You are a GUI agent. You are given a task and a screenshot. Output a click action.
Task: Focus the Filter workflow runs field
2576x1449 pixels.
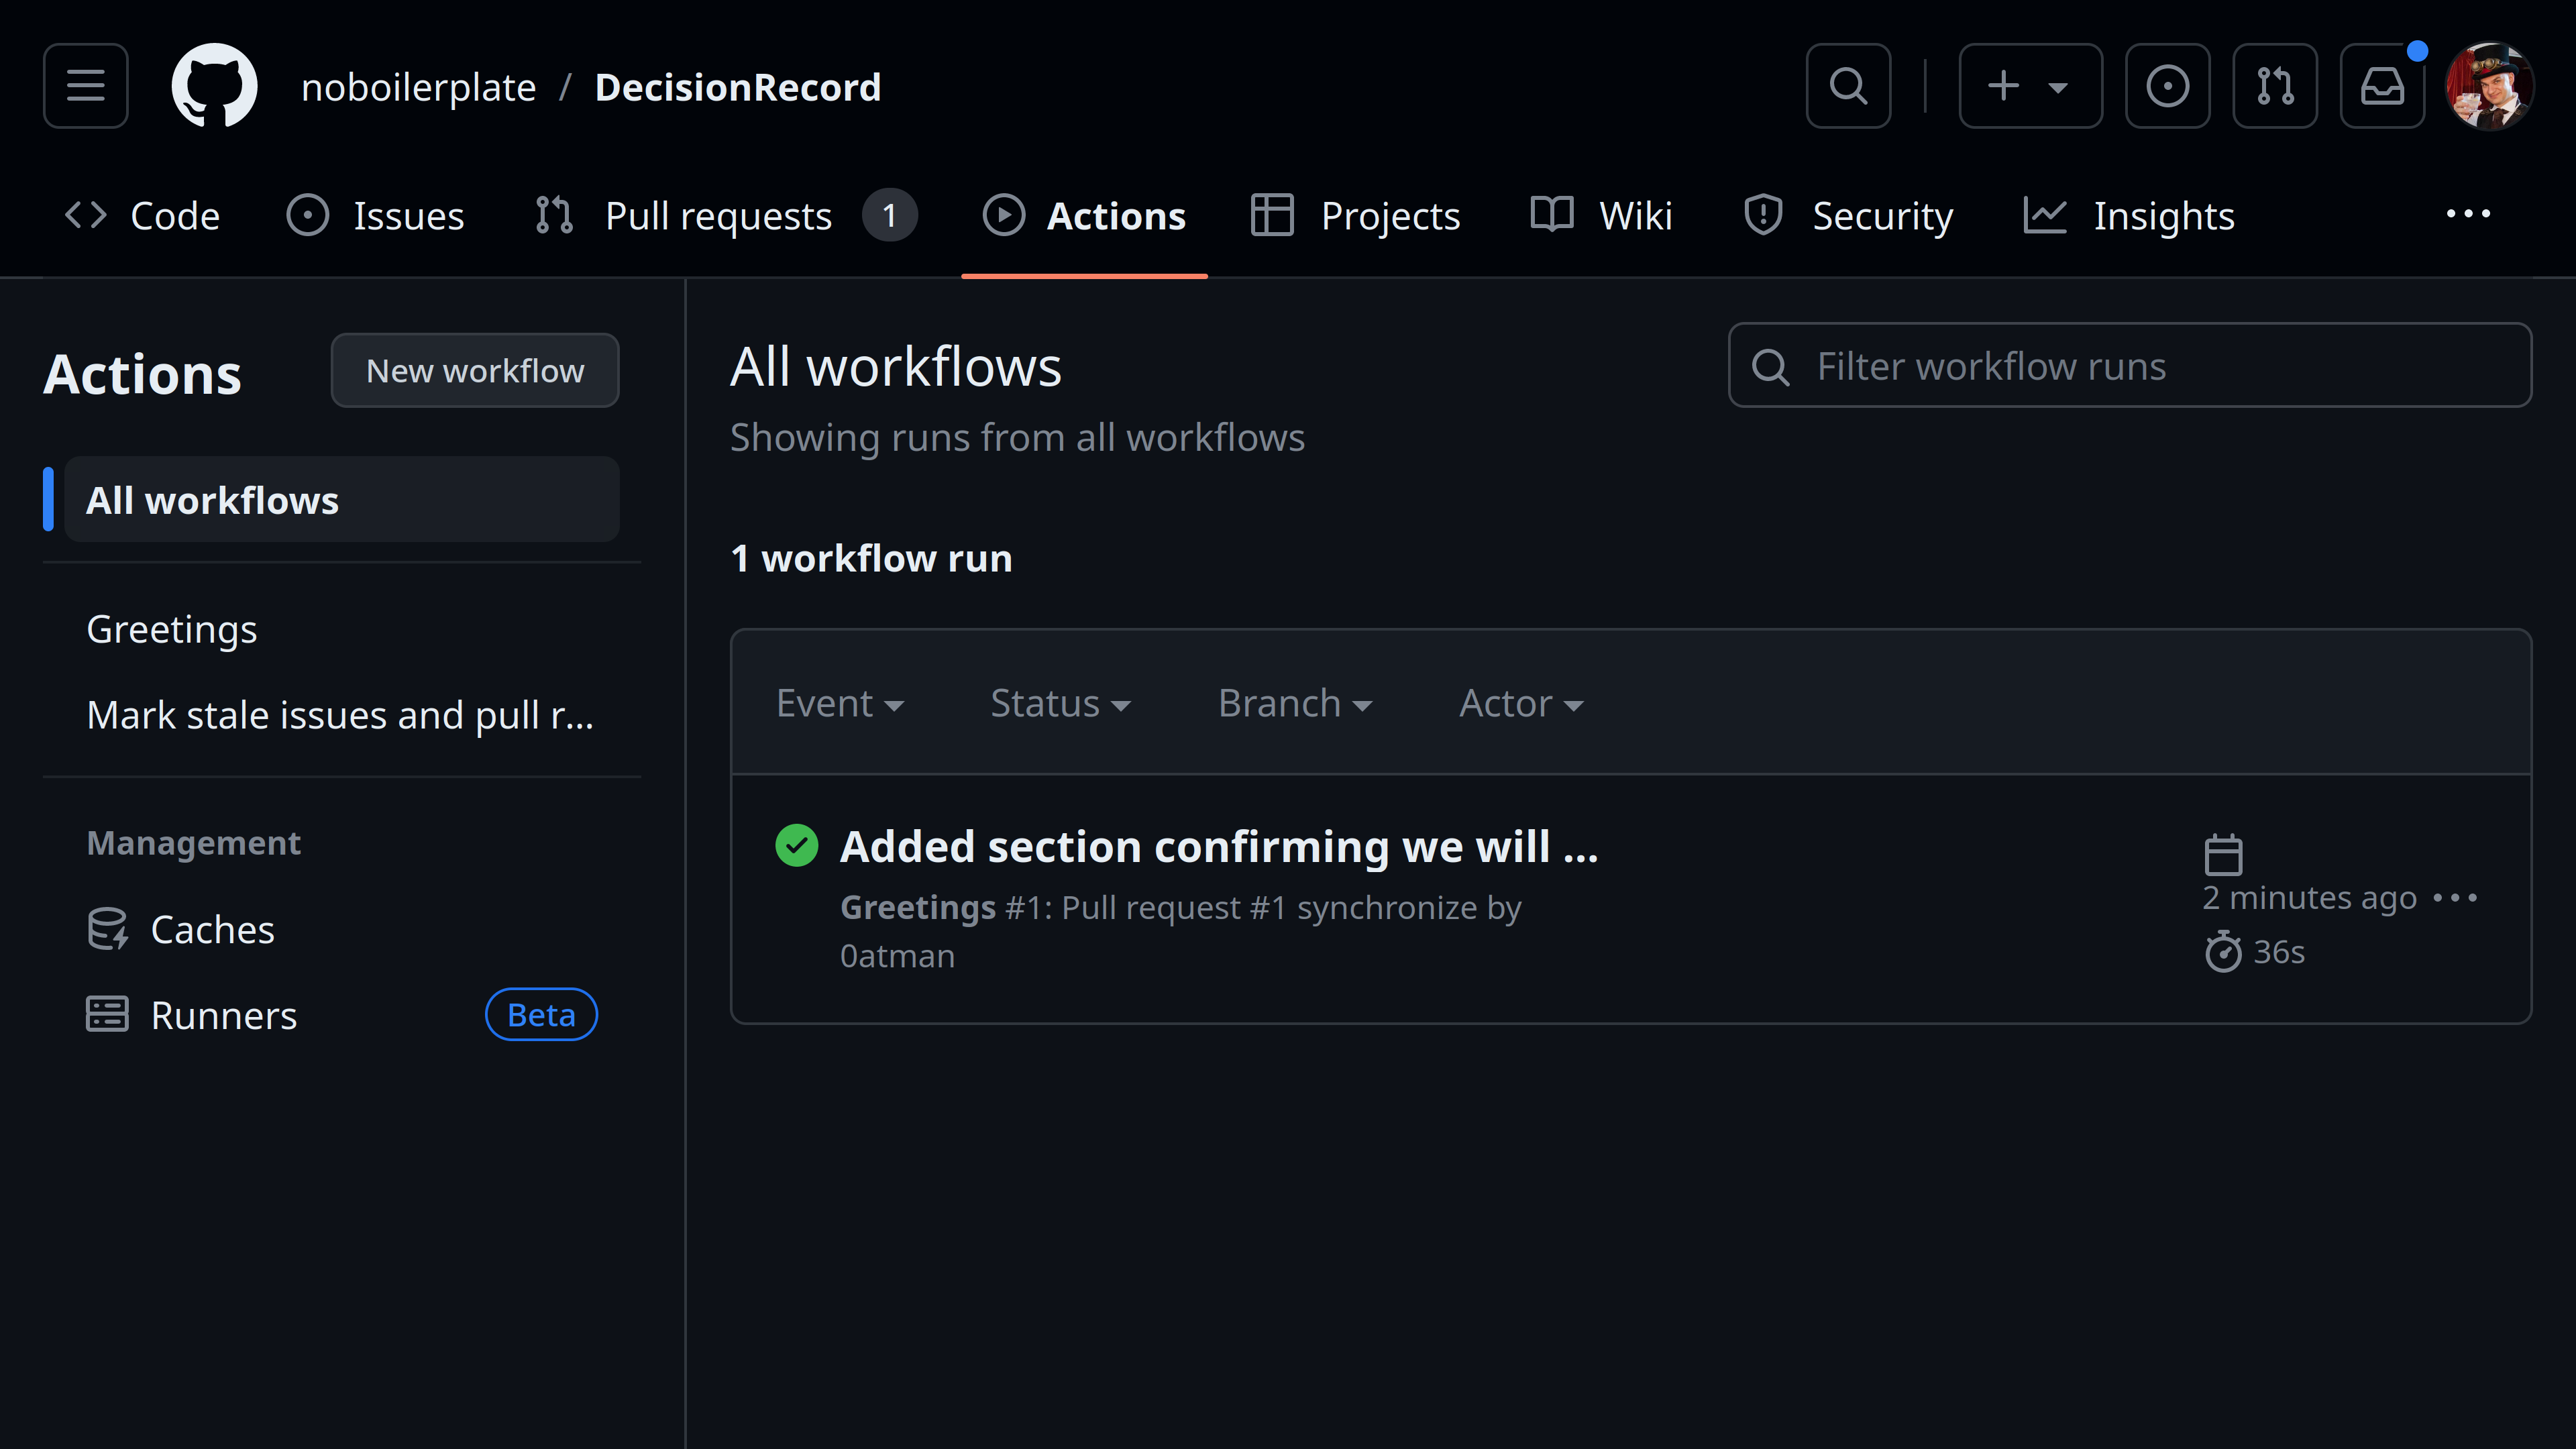click(x=2130, y=365)
